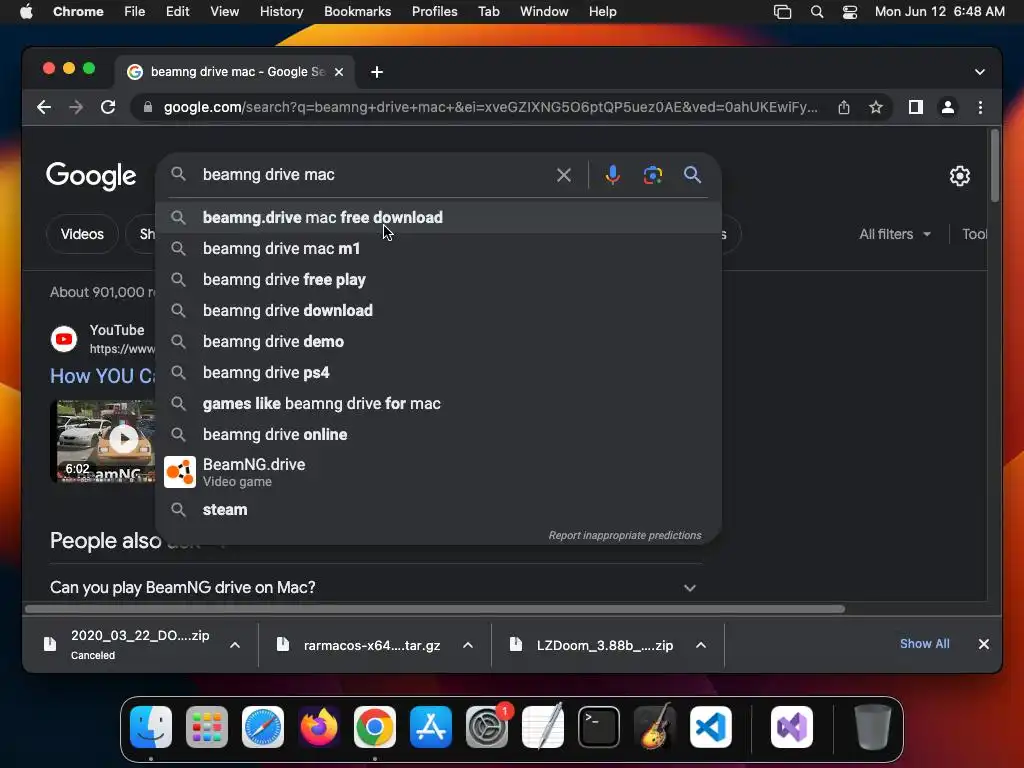The height and width of the screenshot is (768, 1024).
Task: Open Chrome three-dot menu
Action: pyautogui.click(x=980, y=107)
